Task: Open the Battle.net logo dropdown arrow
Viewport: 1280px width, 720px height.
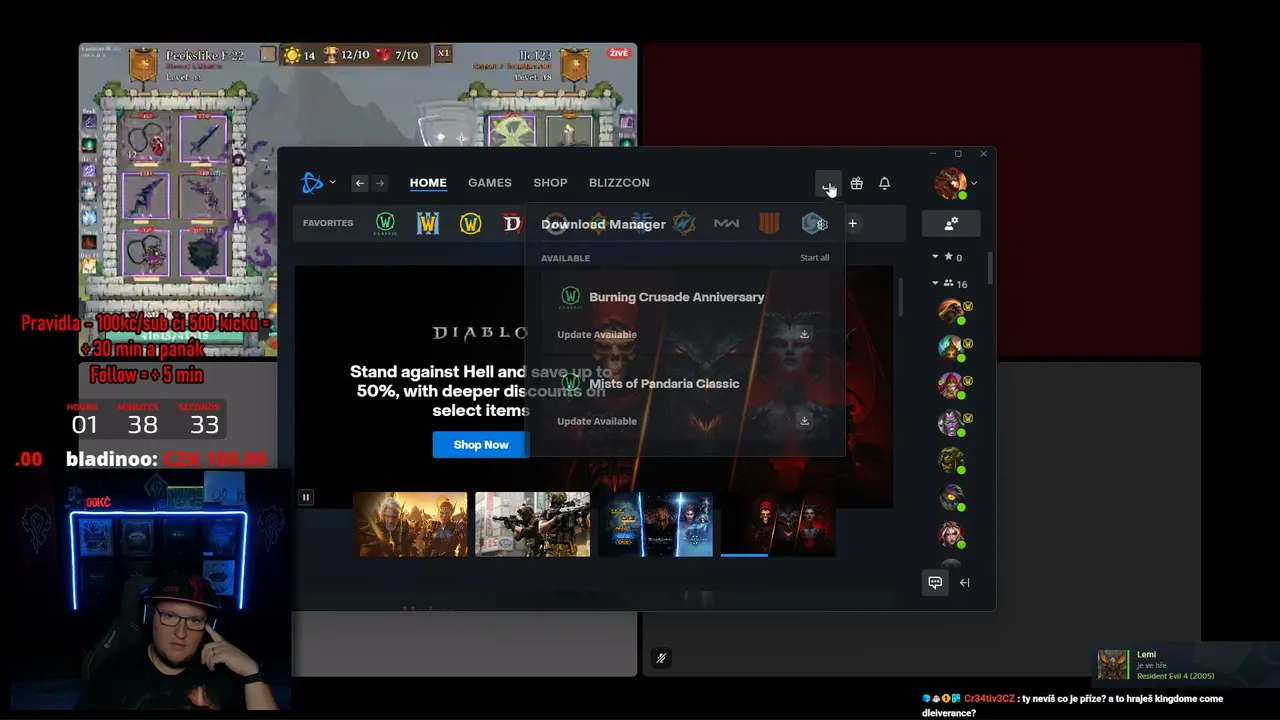Action: 332,183
